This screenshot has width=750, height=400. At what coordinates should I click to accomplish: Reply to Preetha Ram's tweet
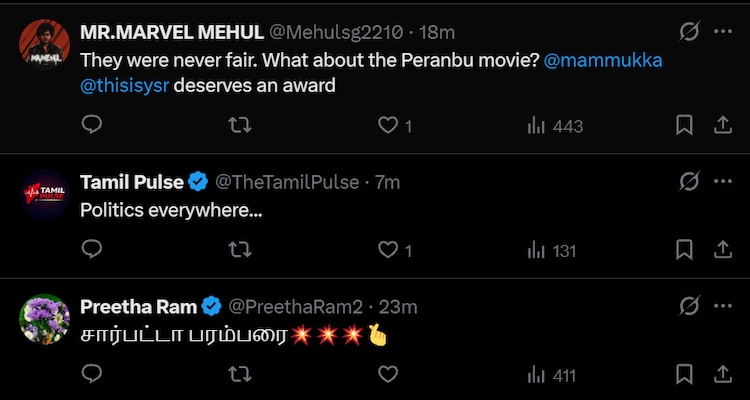[x=91, y=374]
